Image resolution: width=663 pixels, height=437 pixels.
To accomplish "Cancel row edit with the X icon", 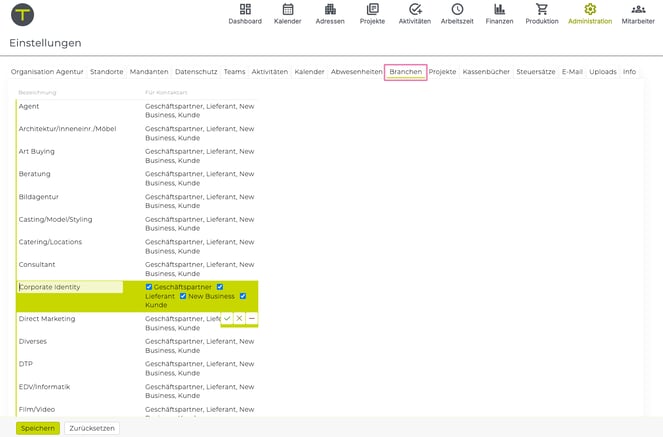I will (x=239, y=318).
